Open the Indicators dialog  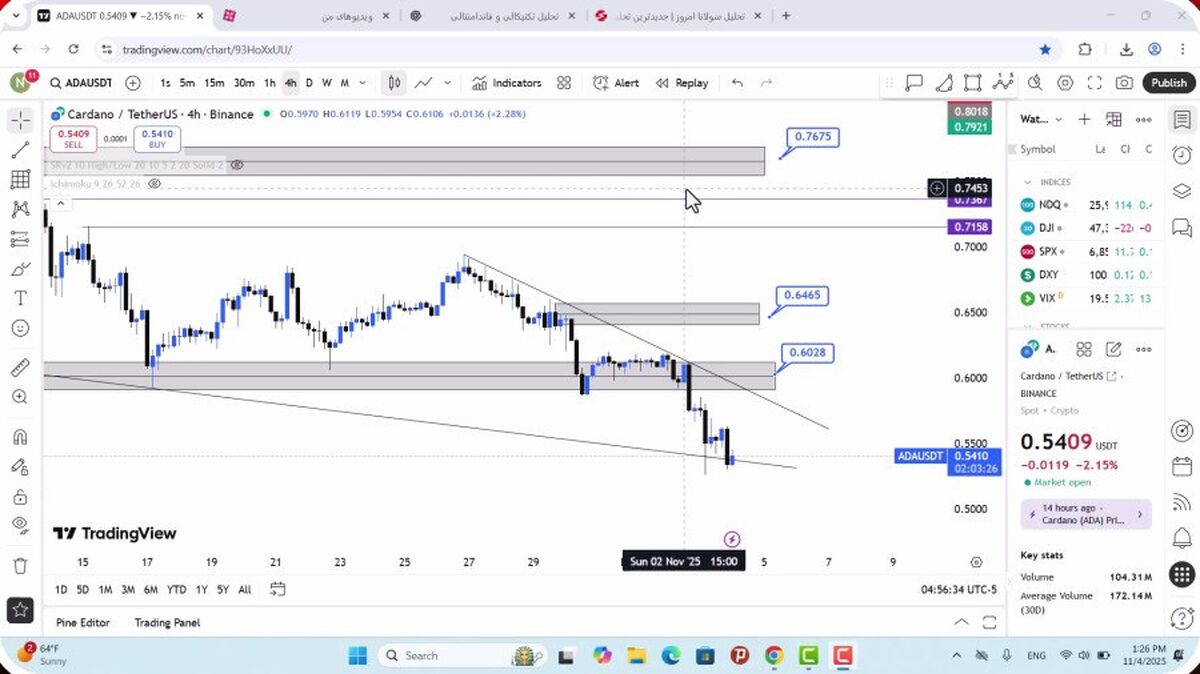pyautogui.click(x=507, y=83)
